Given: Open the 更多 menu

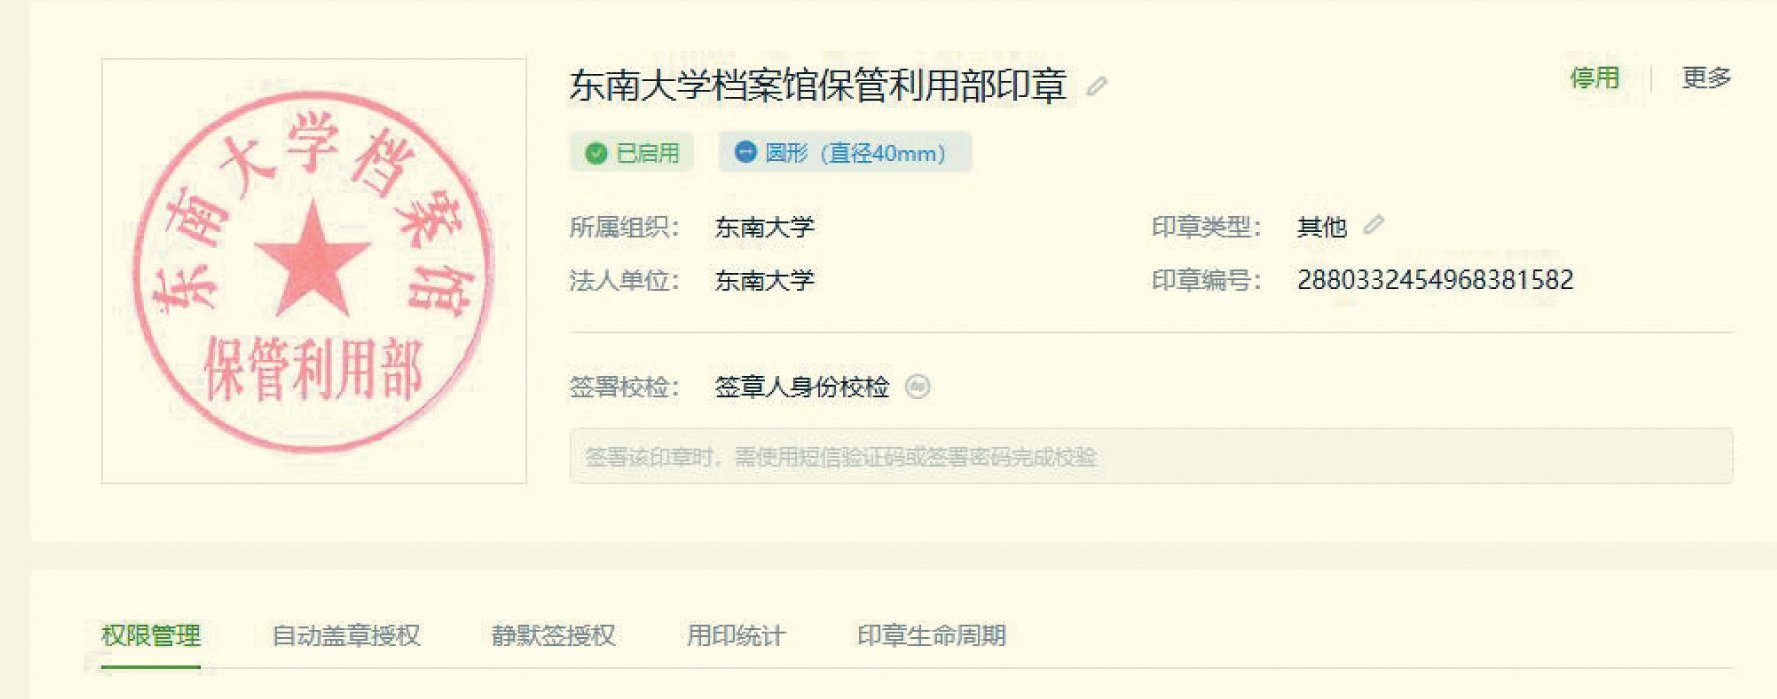Looking at the screenshot, I should tap(1706, 78).
